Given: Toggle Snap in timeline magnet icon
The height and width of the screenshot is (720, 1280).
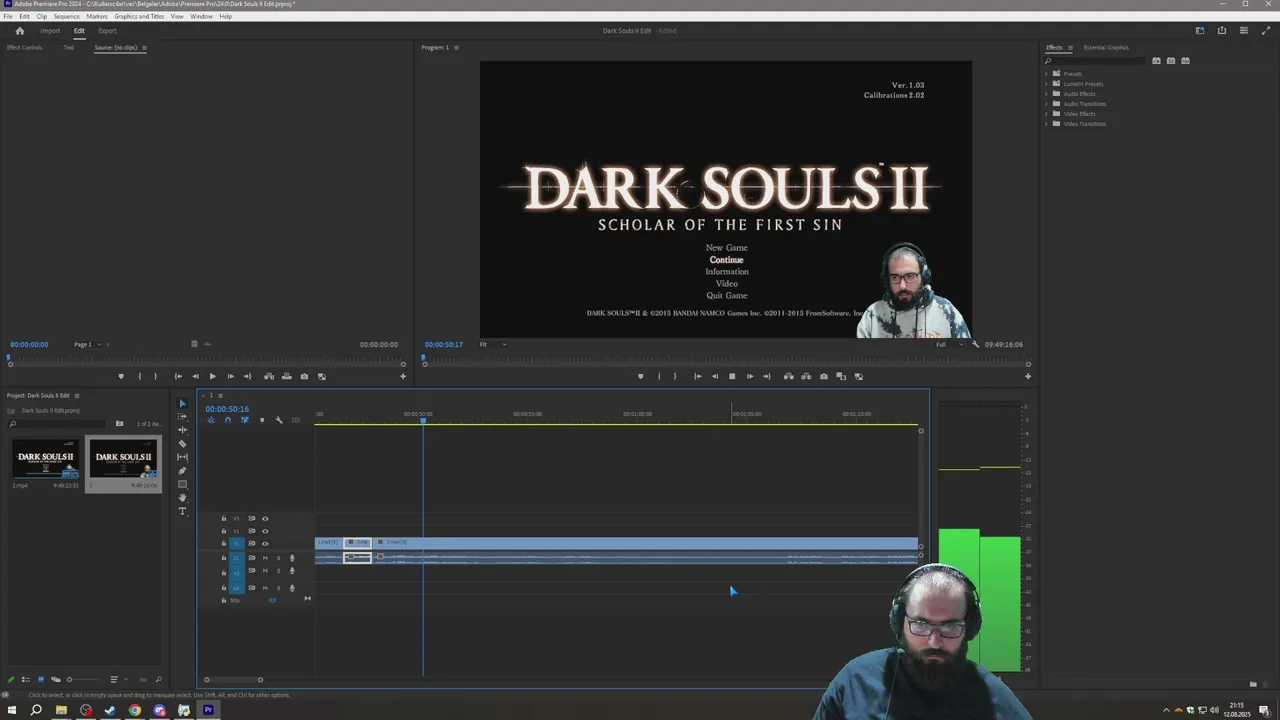Looking at the screenshot, I should point(228,420).
